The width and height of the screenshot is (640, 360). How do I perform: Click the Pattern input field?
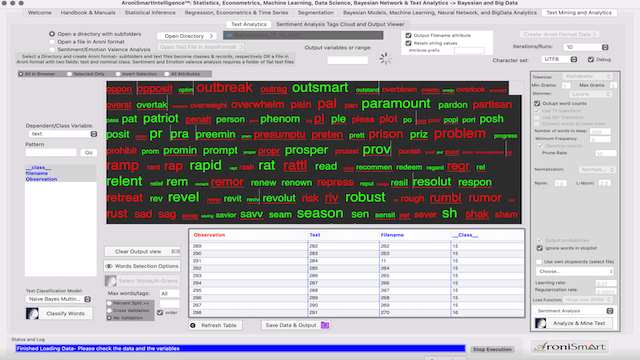[51, 153]
